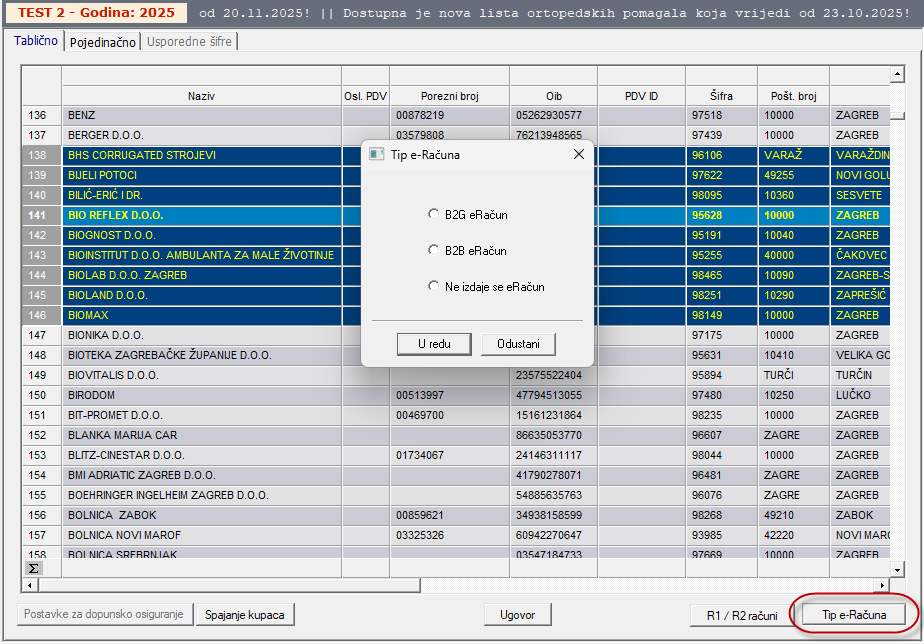
Task: Select the B2G eRačun radio option
Action: [433, 214]
